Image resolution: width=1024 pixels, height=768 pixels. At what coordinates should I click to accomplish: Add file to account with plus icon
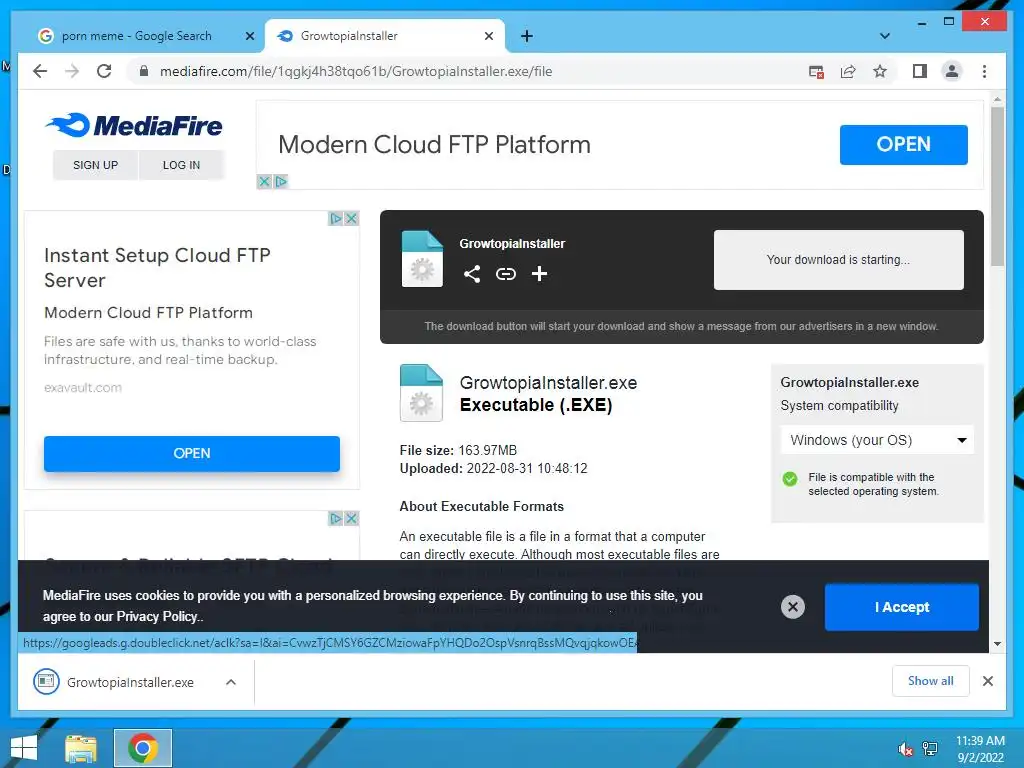coord(539,274)
